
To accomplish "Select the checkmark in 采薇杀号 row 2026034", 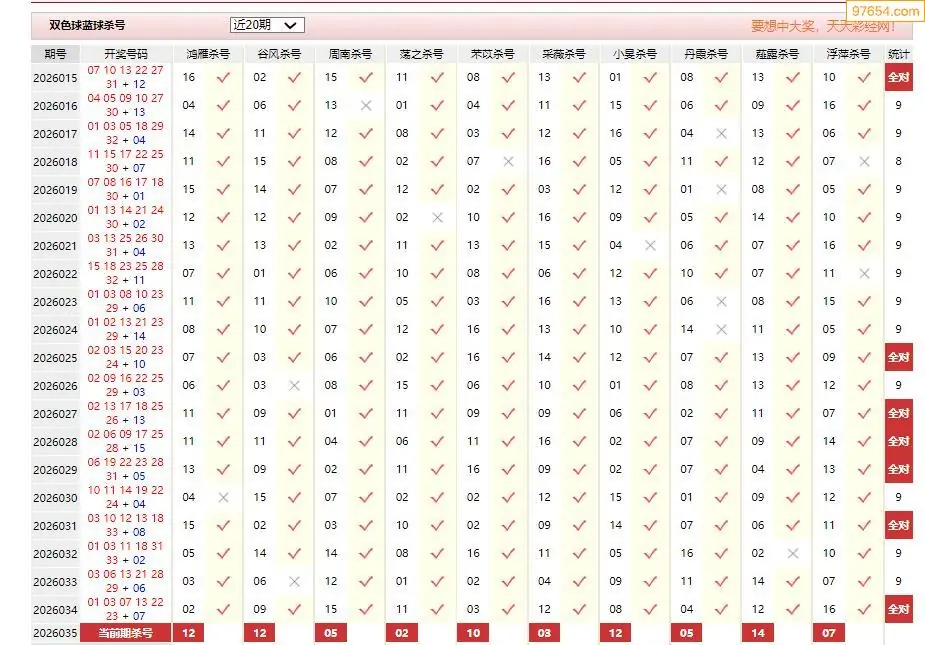I will coord(579,609).
